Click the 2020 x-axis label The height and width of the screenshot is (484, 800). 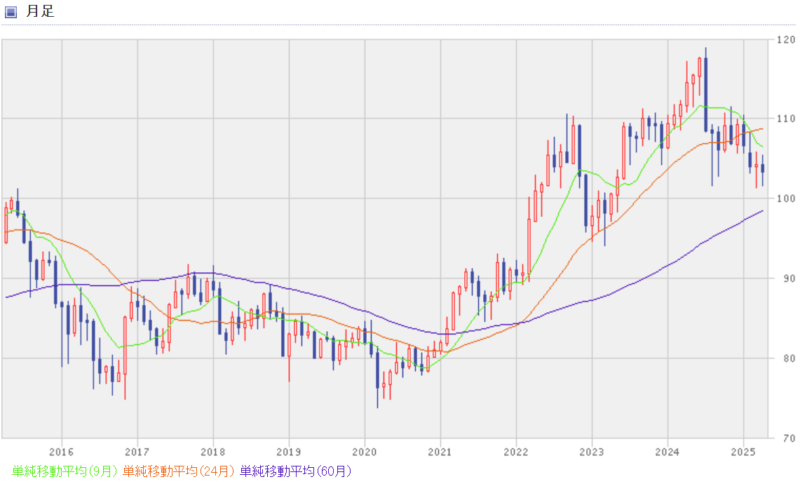(364, 452)
